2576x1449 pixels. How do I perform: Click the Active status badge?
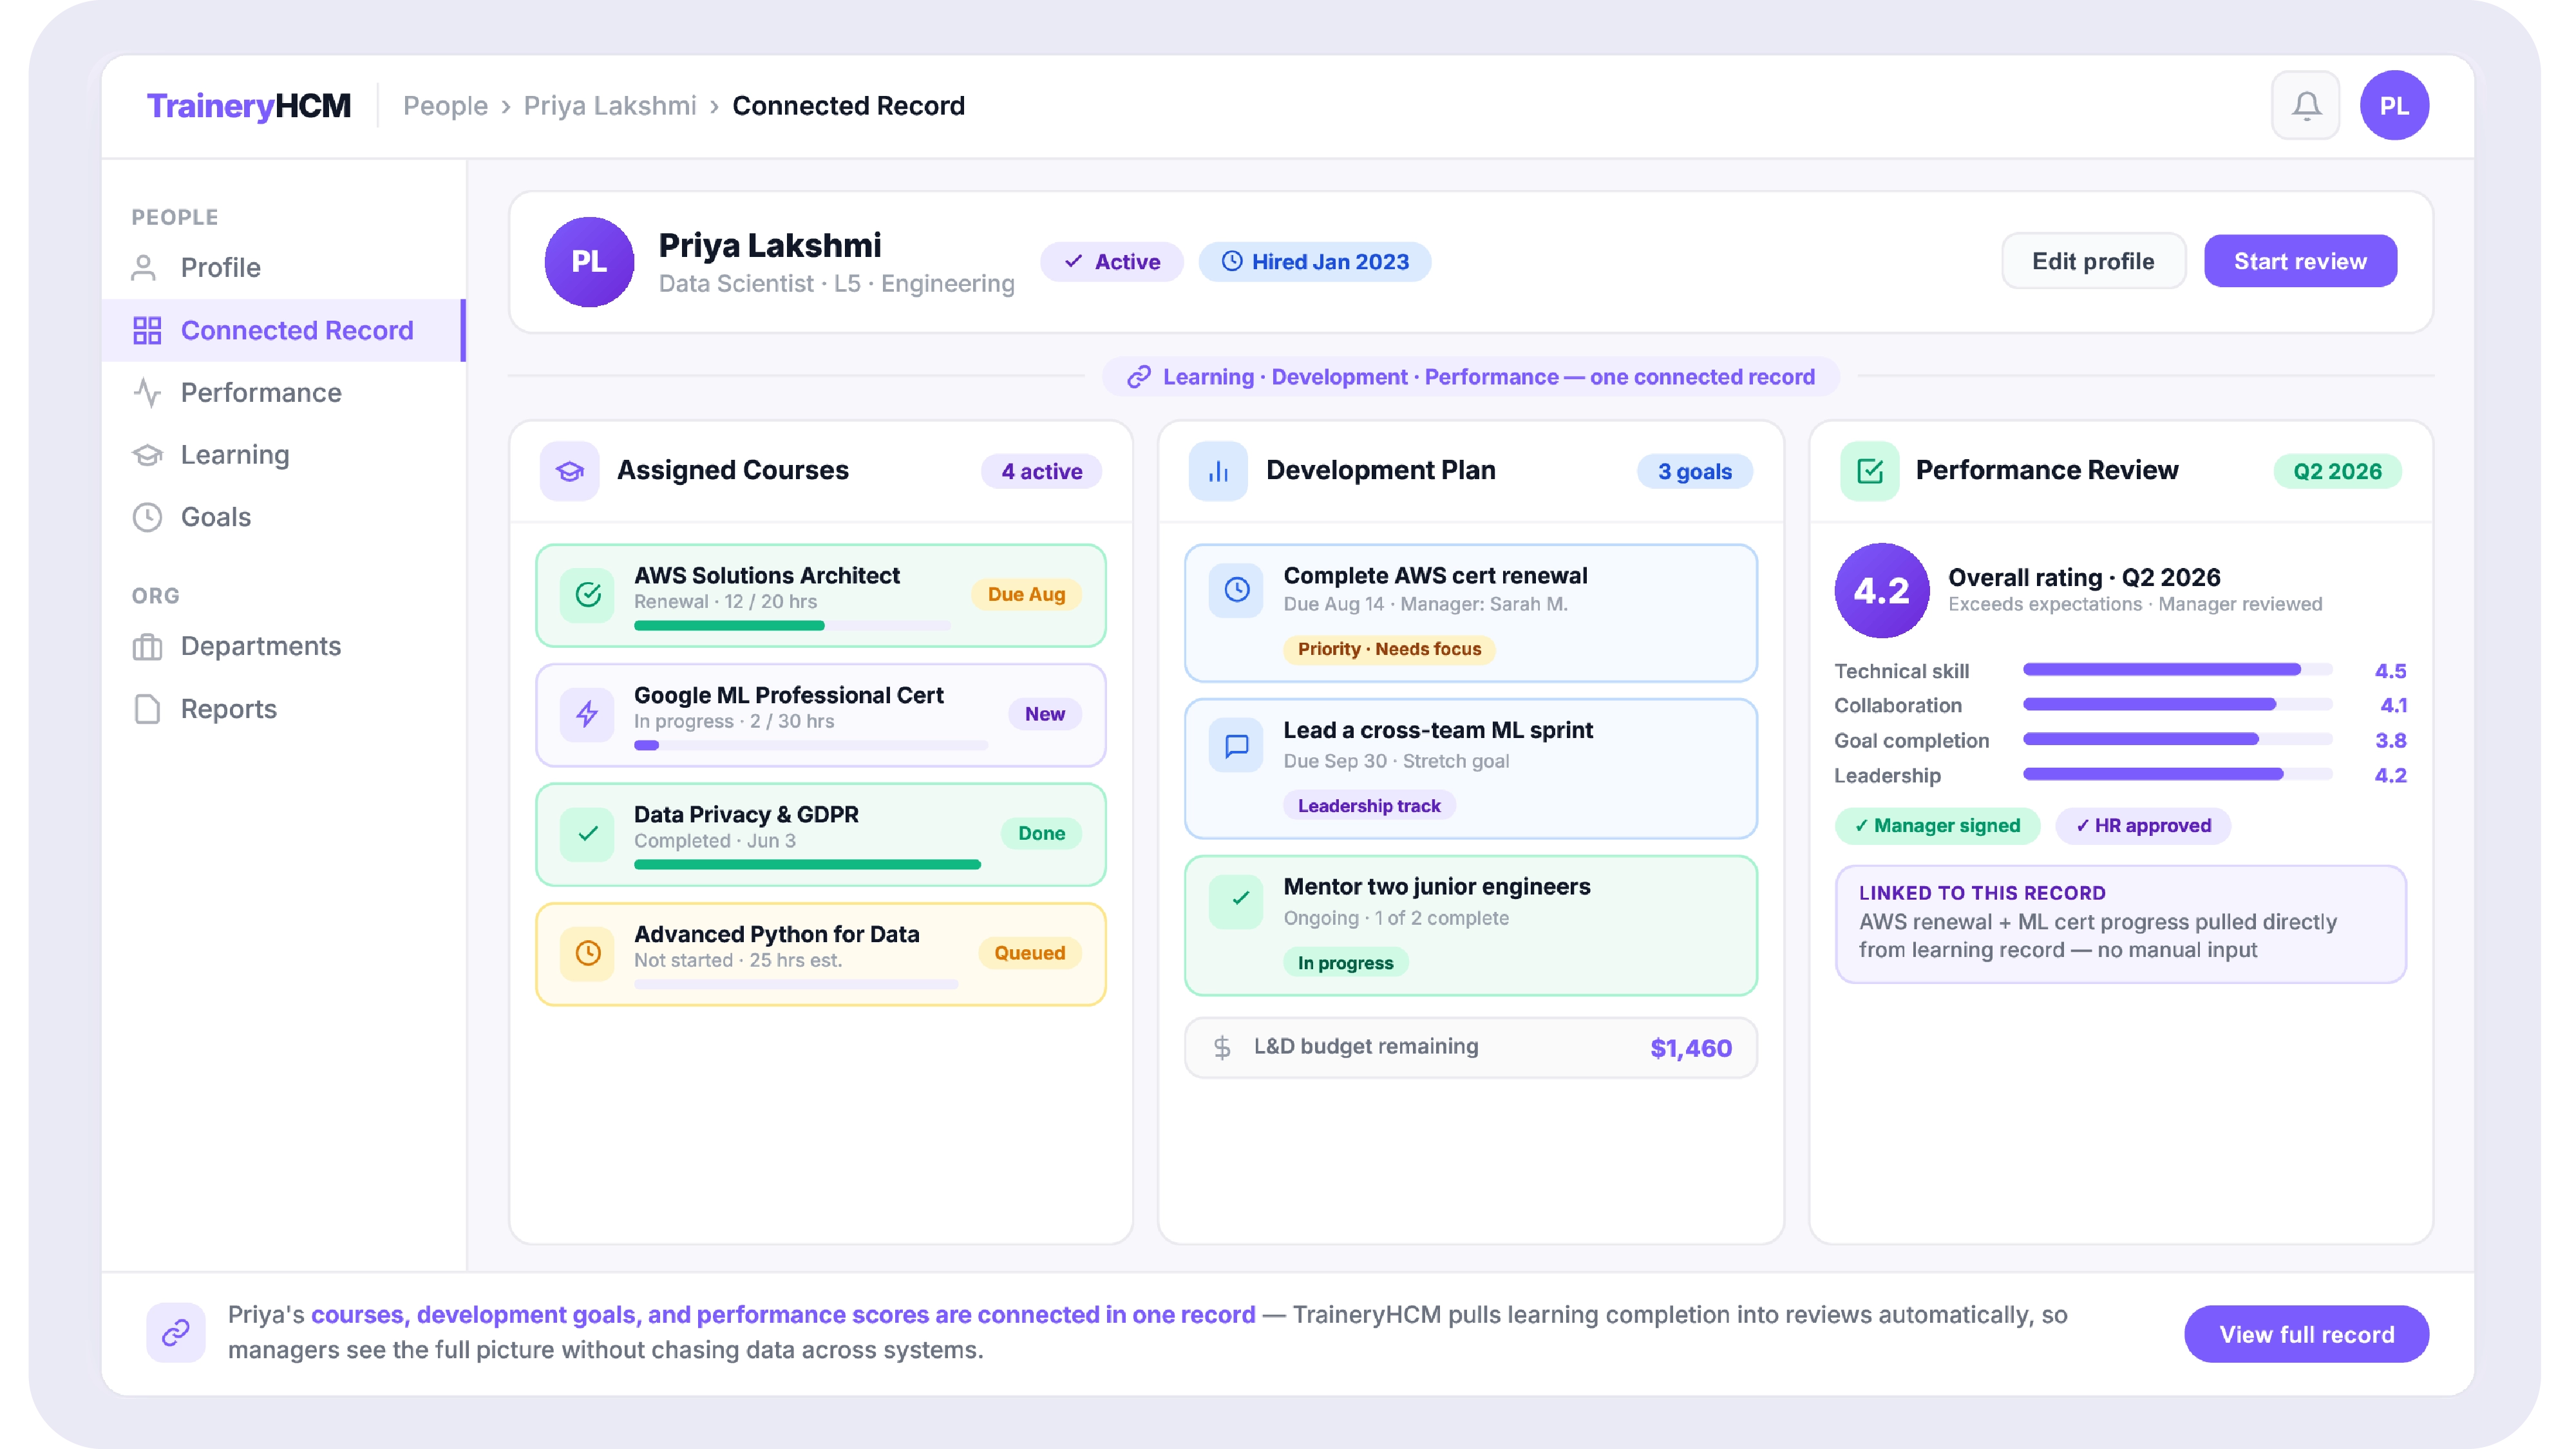(x=1111, y=262)
